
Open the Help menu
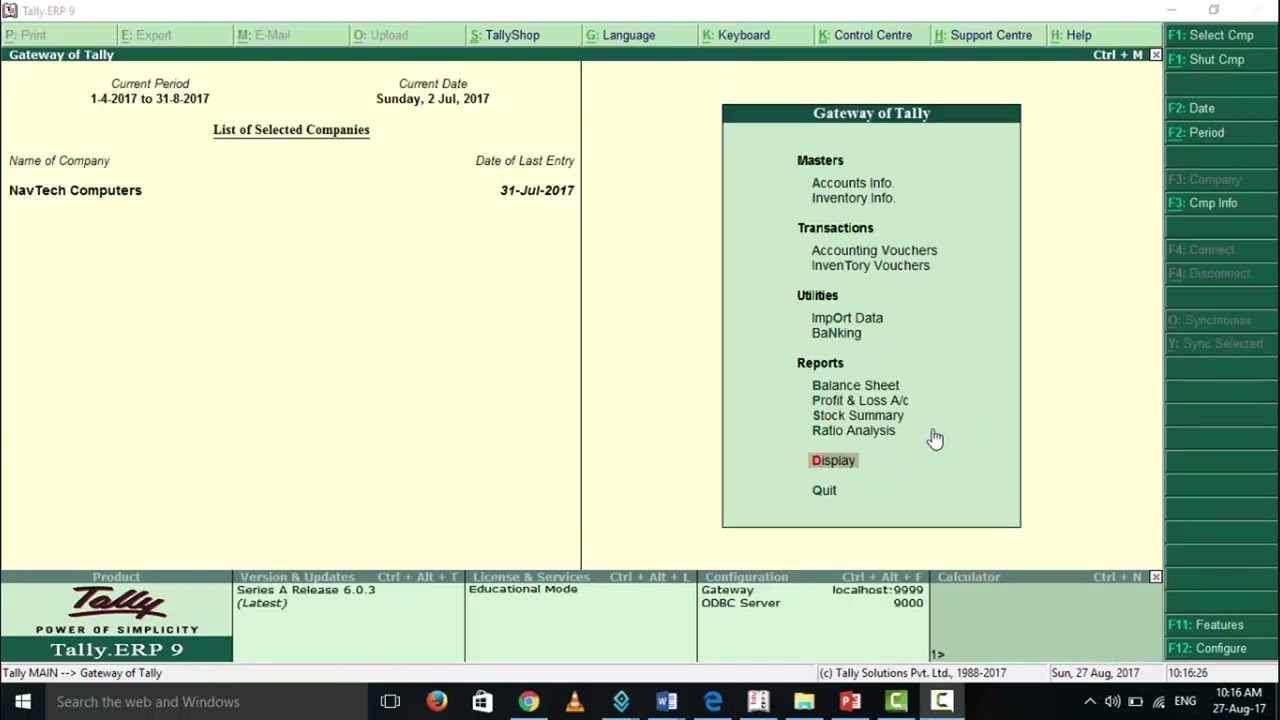click(x=1071, y=35)
